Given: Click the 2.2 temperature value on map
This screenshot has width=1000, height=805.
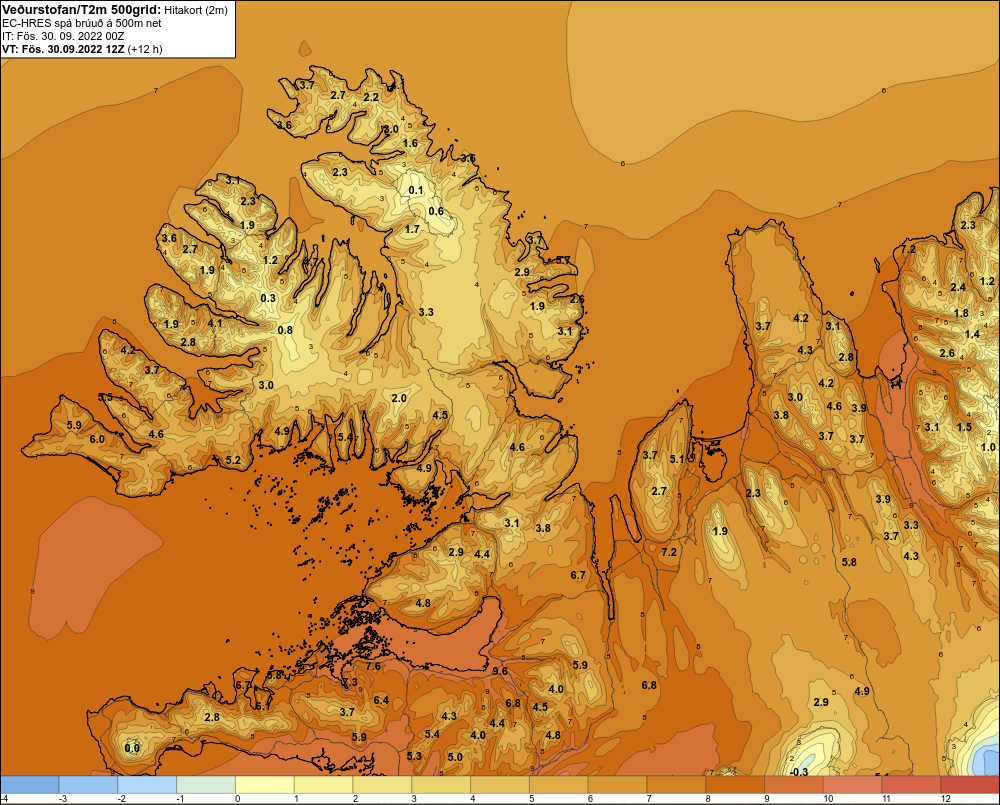Looking at the screenshot, I should coord(371,97).
